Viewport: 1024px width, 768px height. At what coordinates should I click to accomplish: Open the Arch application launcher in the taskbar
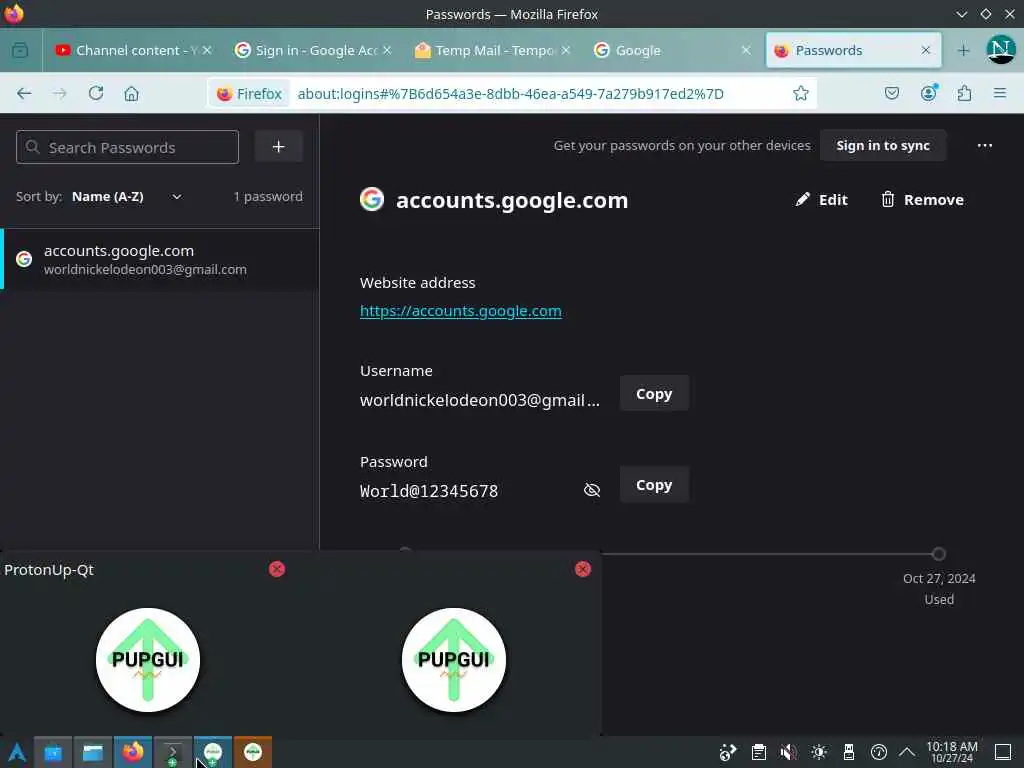click(x=16, y=752)
